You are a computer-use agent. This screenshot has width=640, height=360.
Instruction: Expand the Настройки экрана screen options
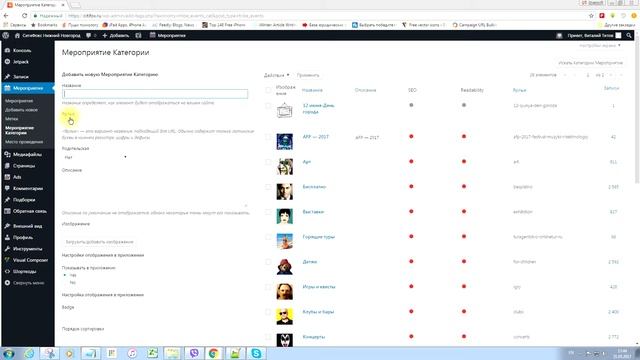[x=600, y=45]
